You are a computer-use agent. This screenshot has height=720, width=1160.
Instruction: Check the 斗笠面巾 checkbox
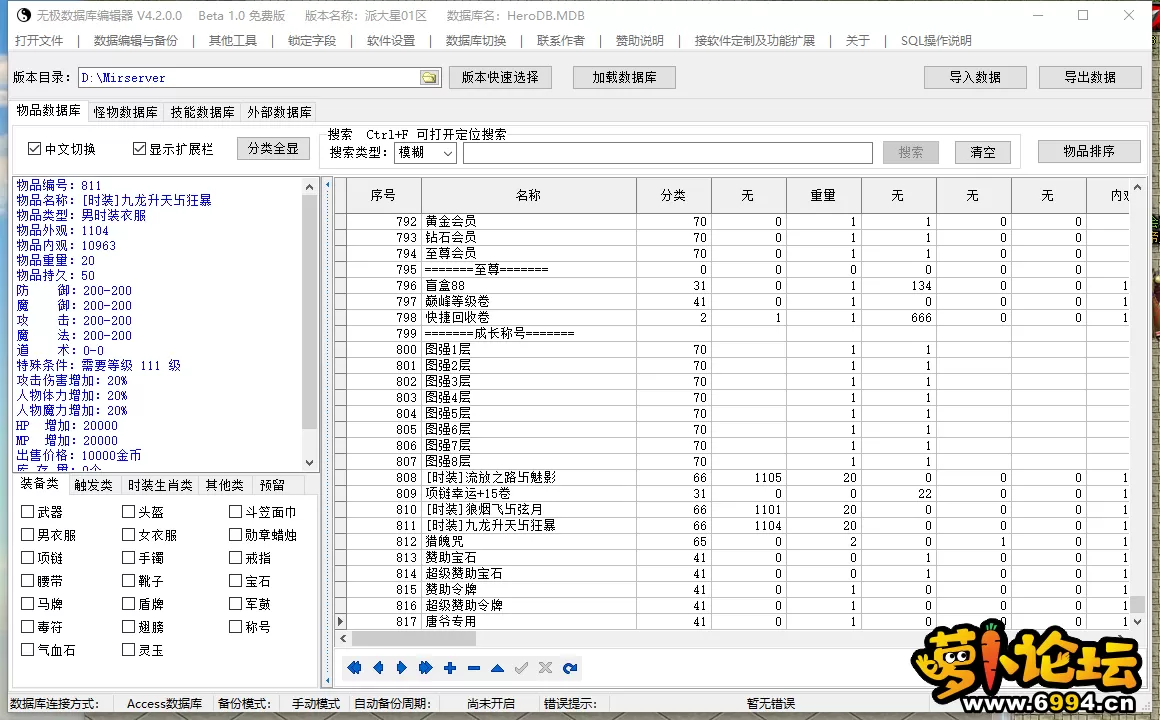point(235,511)
